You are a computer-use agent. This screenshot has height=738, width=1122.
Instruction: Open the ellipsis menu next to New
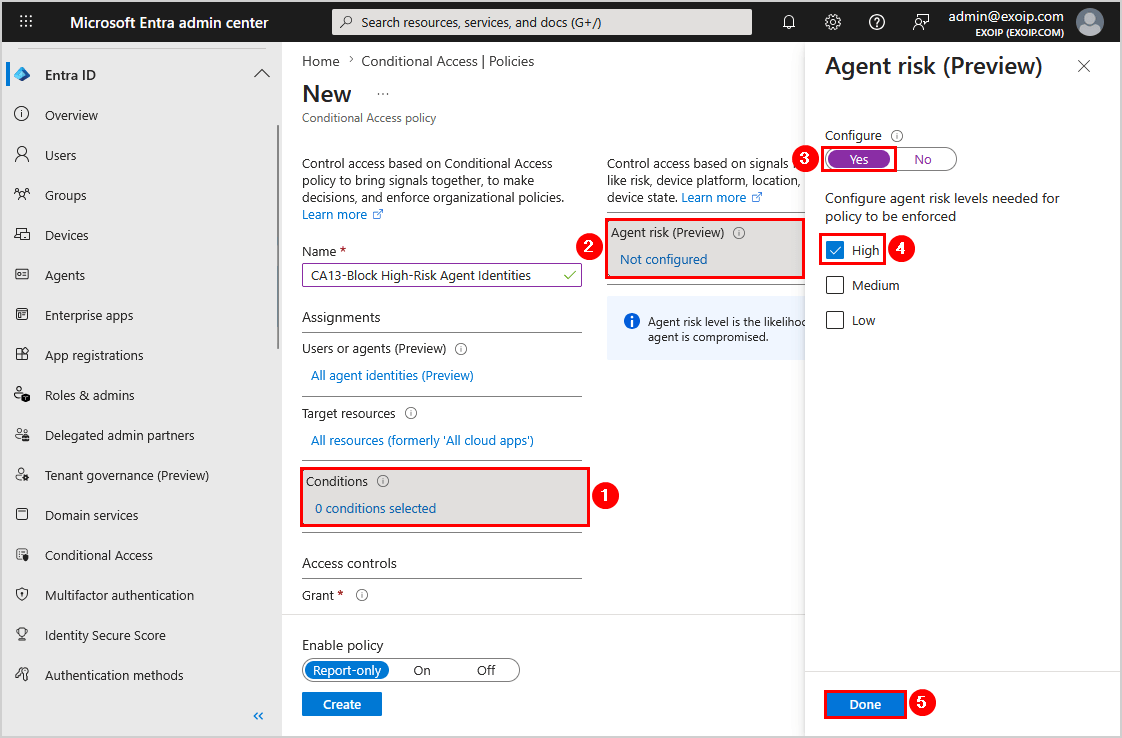[383, 94]
